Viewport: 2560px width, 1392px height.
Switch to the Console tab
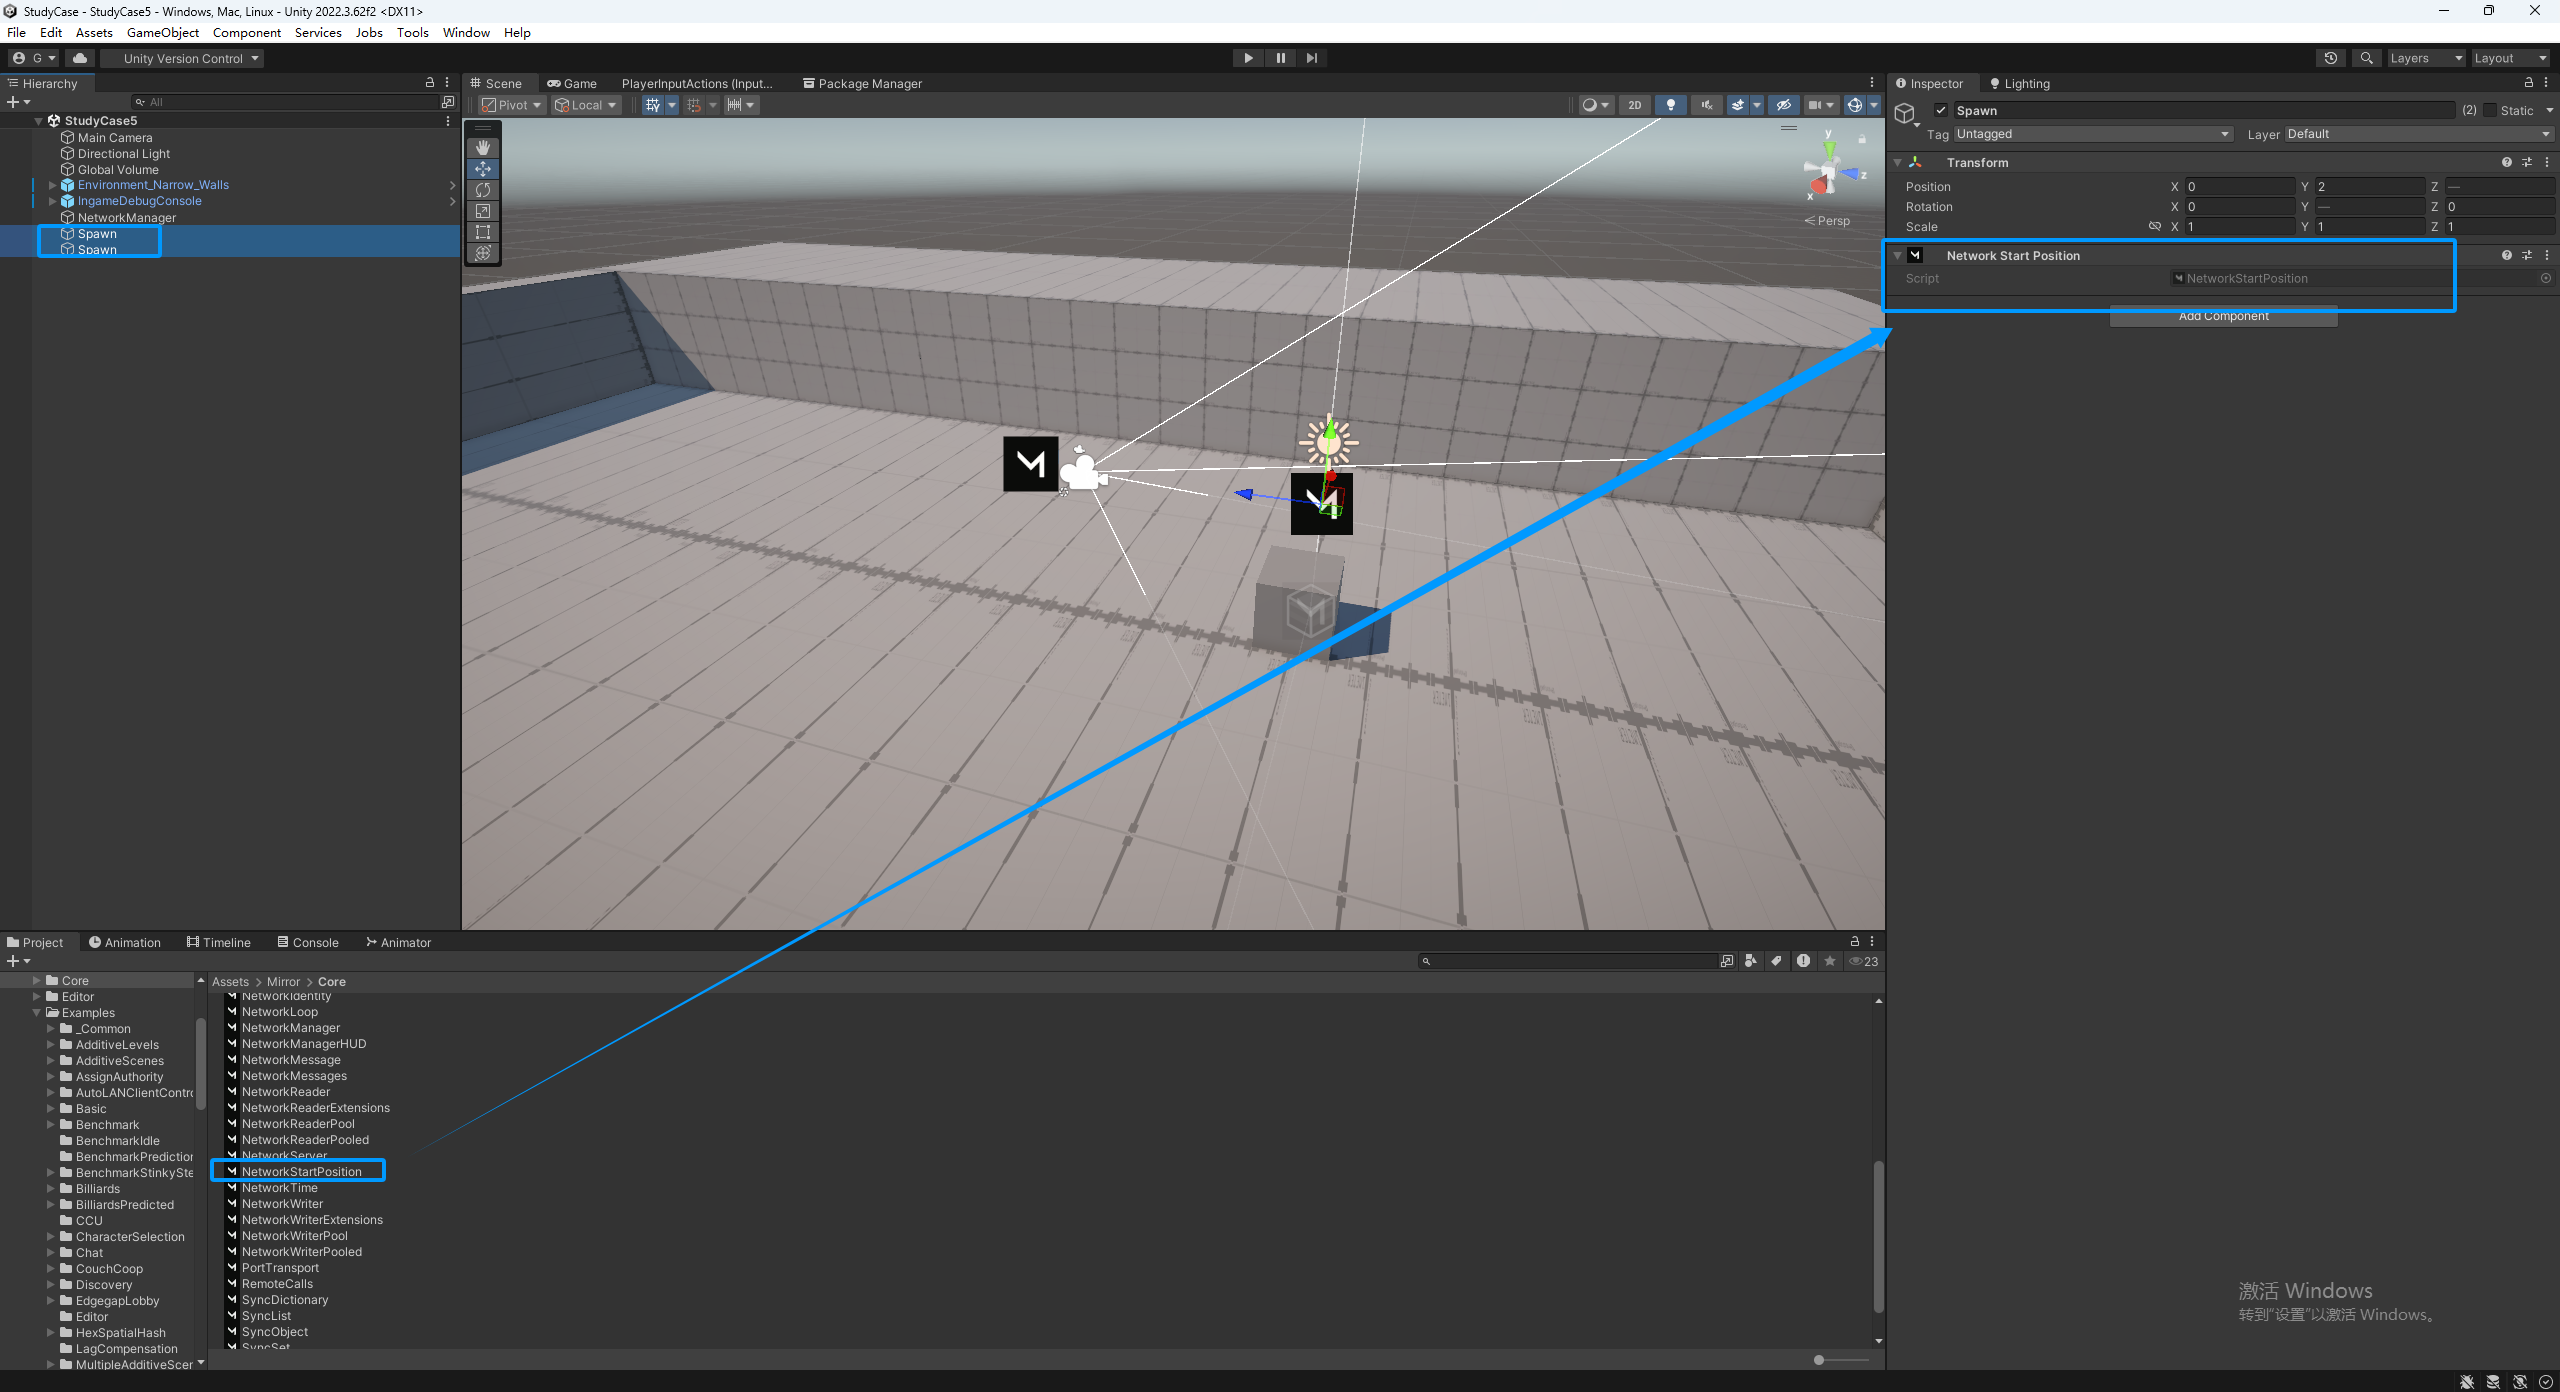click(x=308, y=942)
